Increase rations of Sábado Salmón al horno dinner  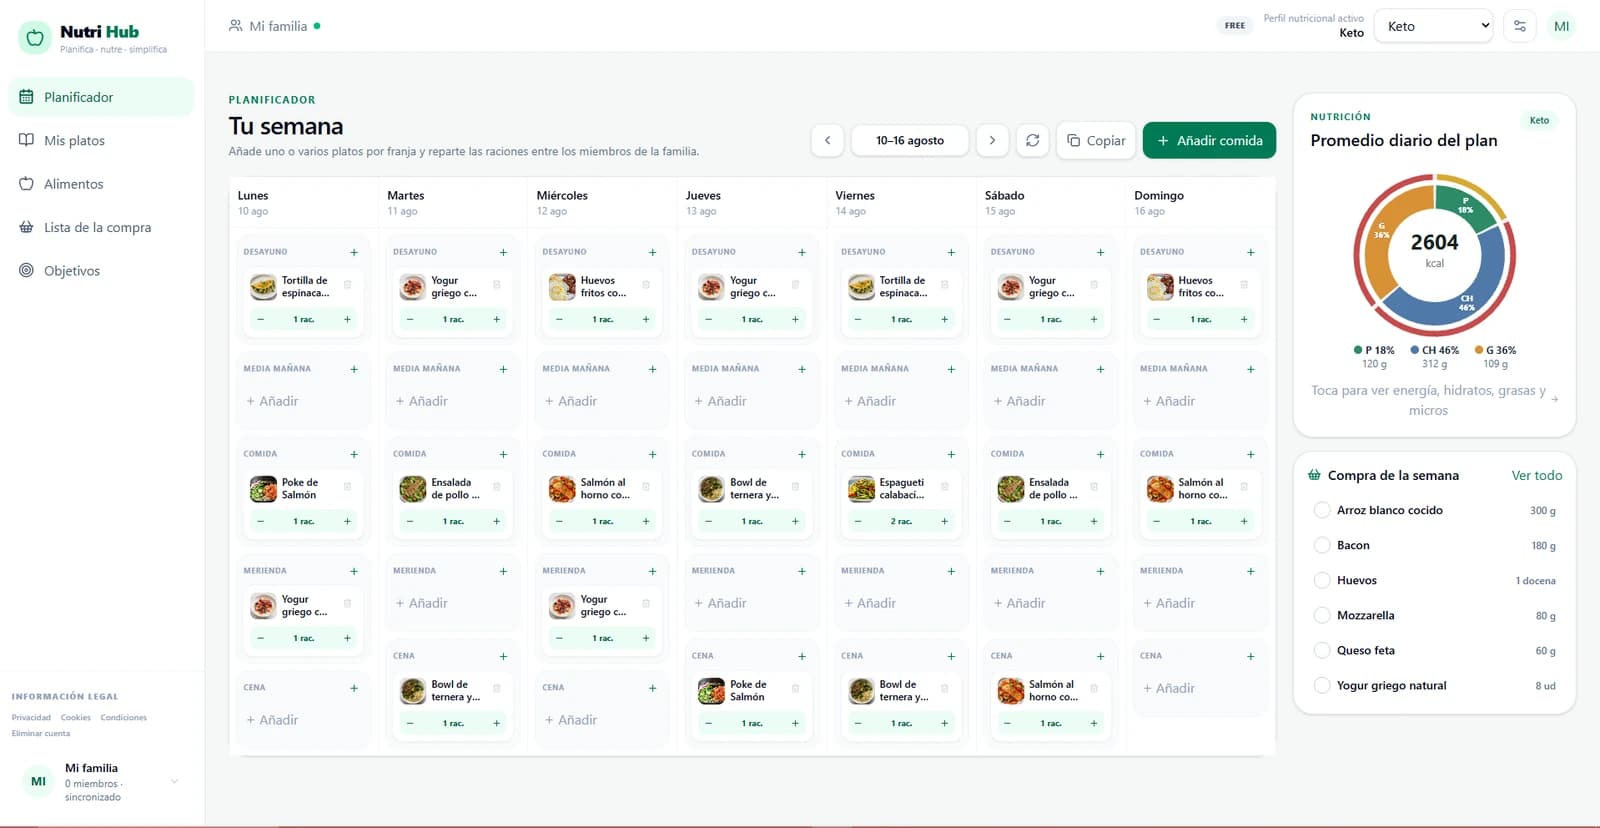(1094, 723)
